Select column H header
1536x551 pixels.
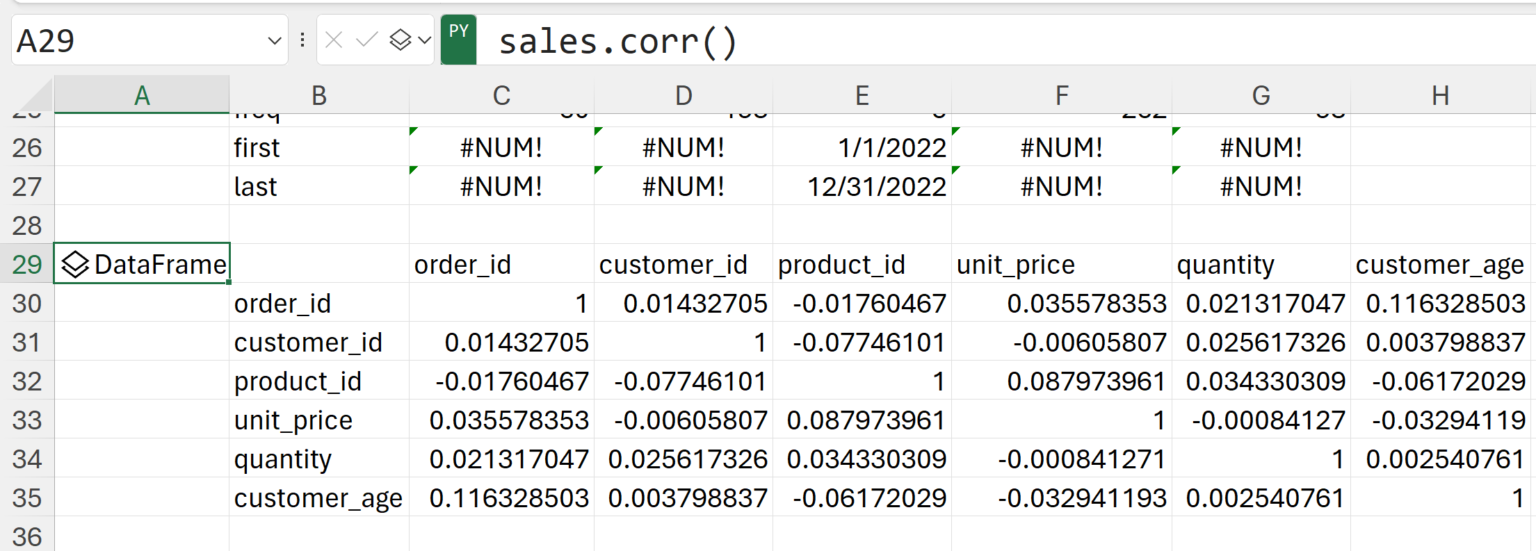coord(1440,95)
